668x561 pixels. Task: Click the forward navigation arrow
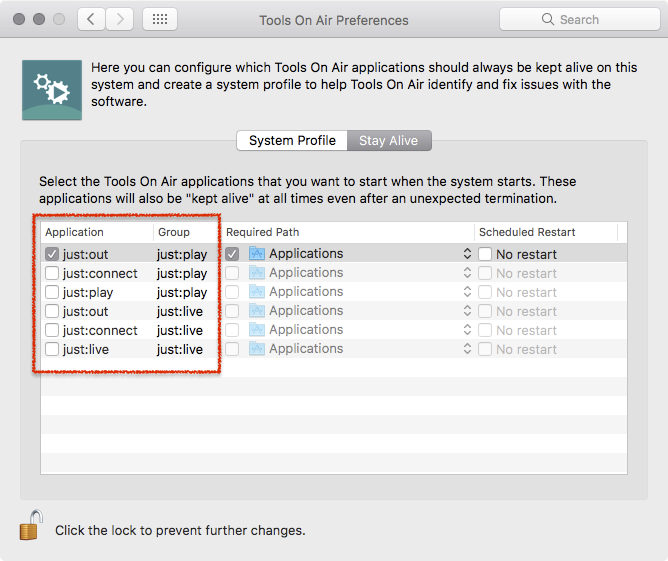120,19
